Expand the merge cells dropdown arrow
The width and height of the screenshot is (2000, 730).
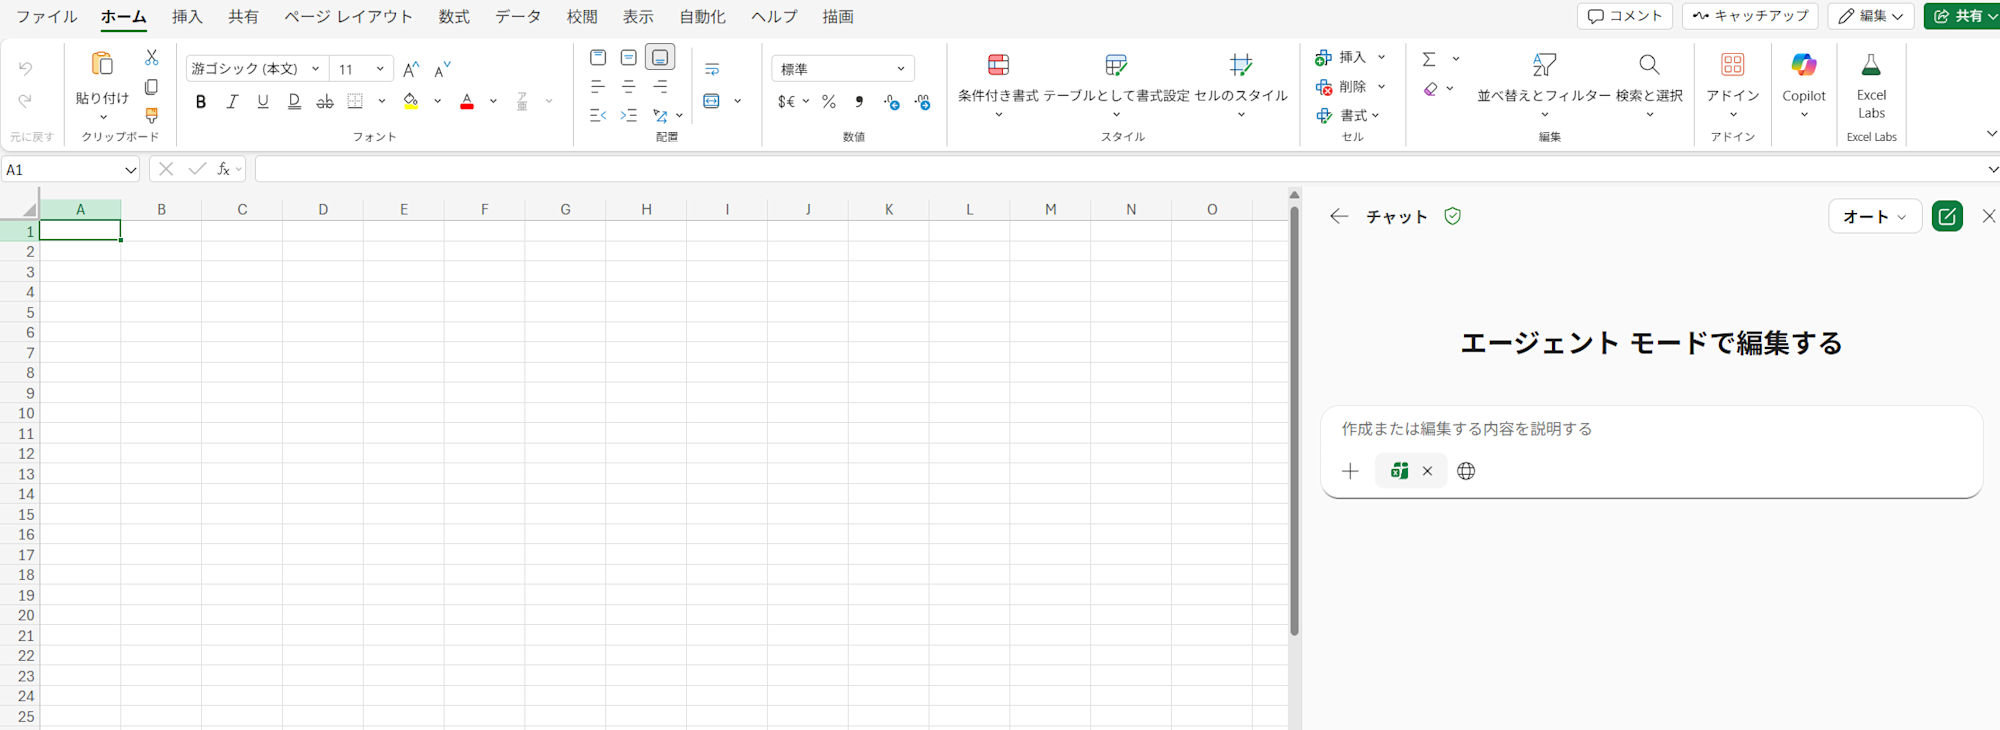point(737,101)
